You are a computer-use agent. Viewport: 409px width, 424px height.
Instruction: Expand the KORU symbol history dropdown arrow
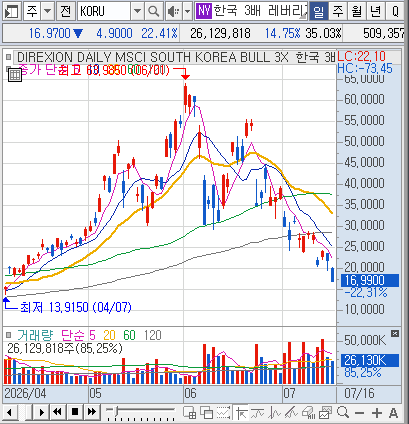[137, 11]
